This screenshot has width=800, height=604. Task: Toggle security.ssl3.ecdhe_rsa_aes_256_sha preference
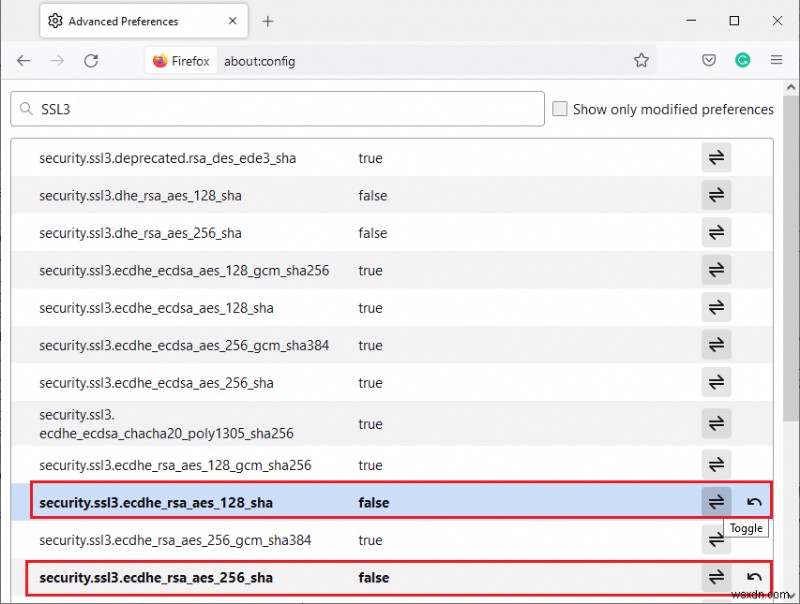[x=716, y=577]
